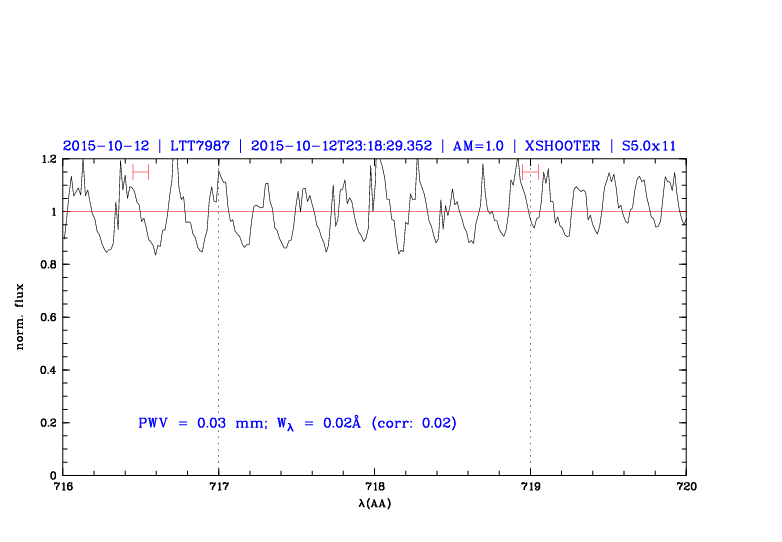This screenshot has width=782, height=542.
Task: Click the (corr: 0.02) annotation text
Action: [x=413, y=423]
